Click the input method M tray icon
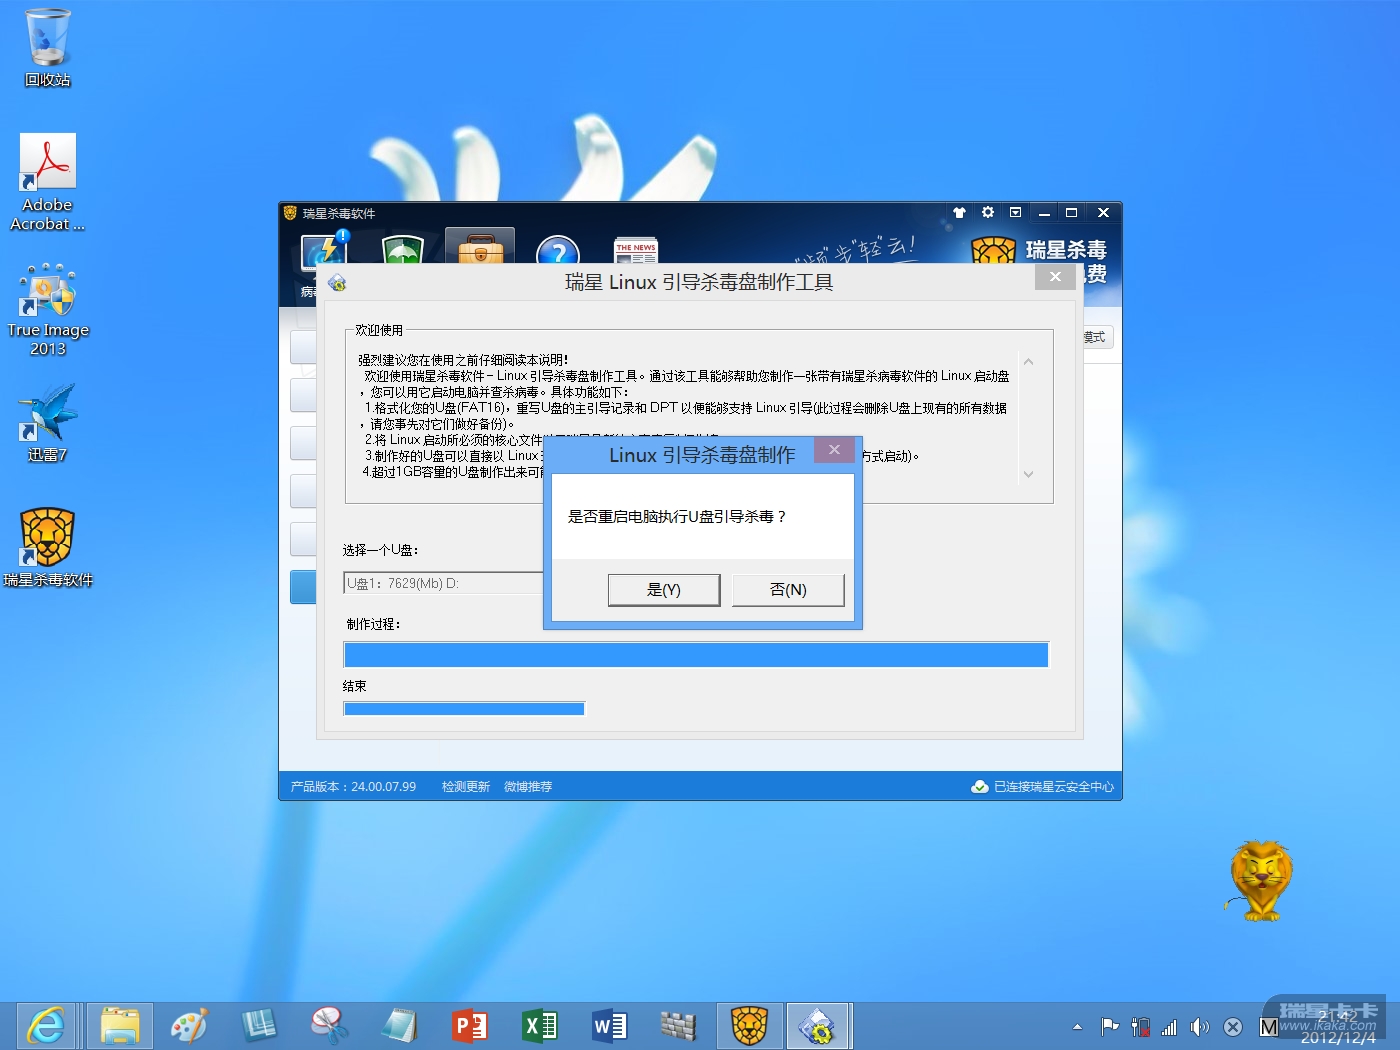 tap(1268, 1027)
